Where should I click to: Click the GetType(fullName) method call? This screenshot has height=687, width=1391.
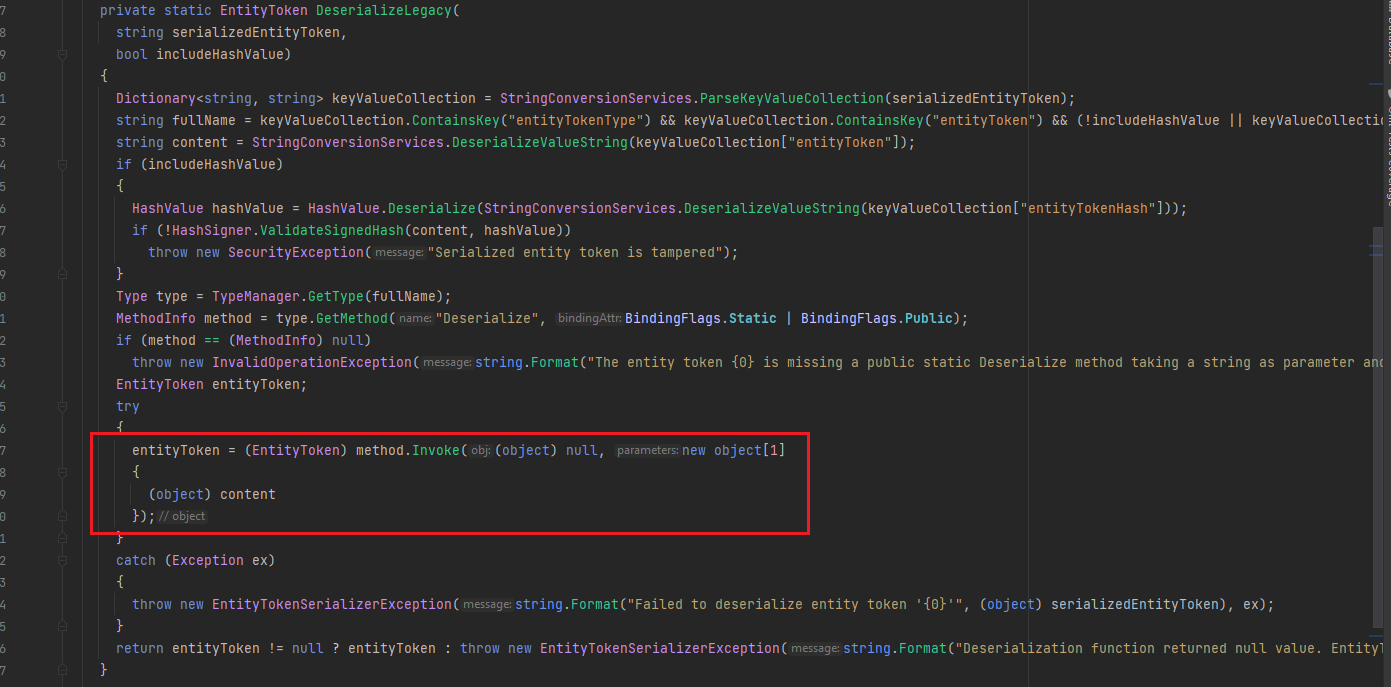[x=376, y=296]
